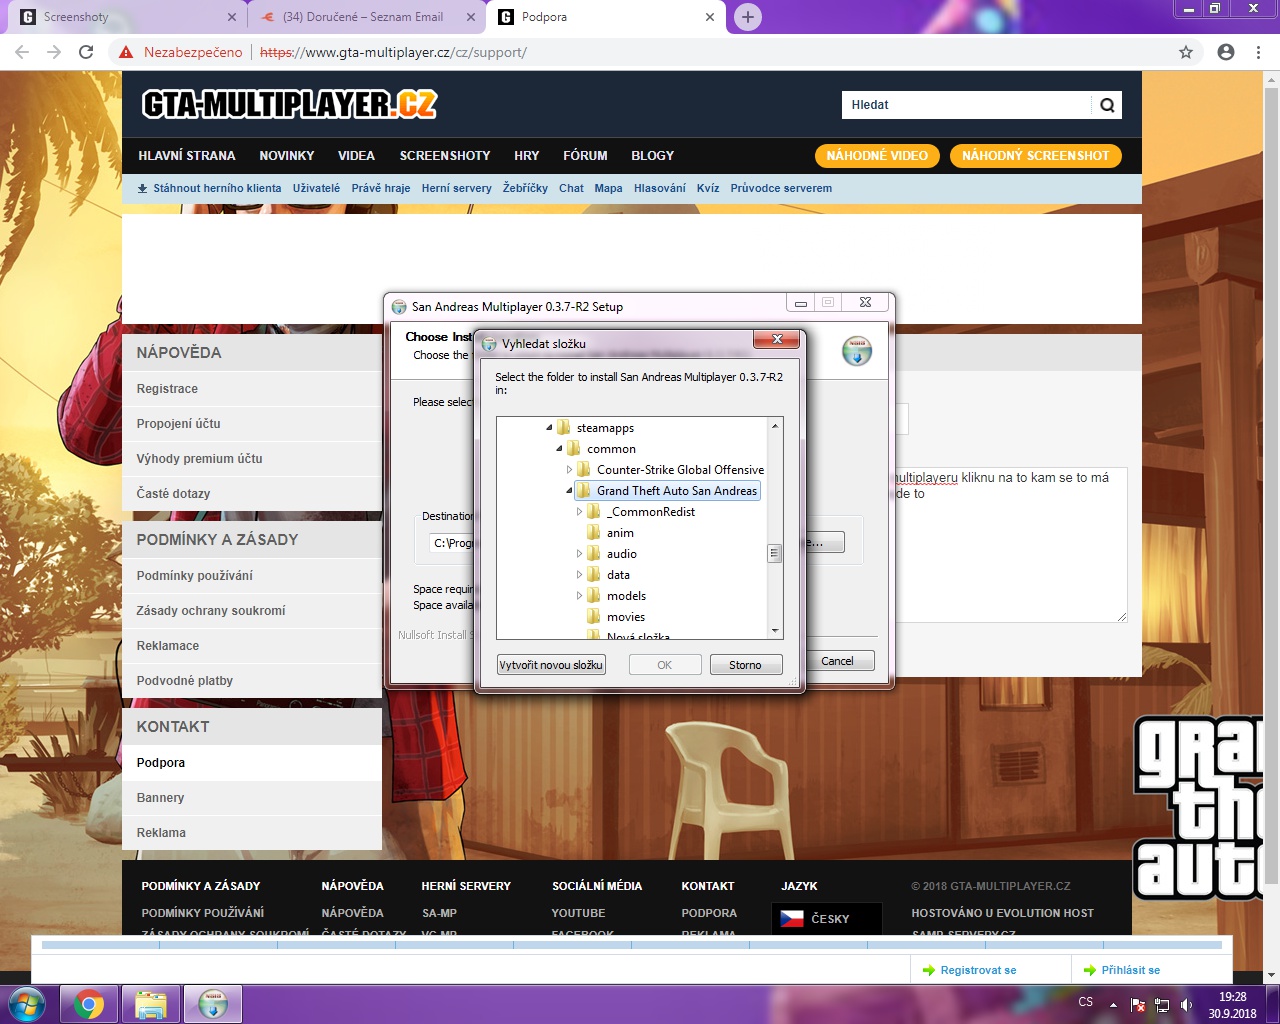
Task: Collapse the steamapps tree node
Action: coord(549,428)
